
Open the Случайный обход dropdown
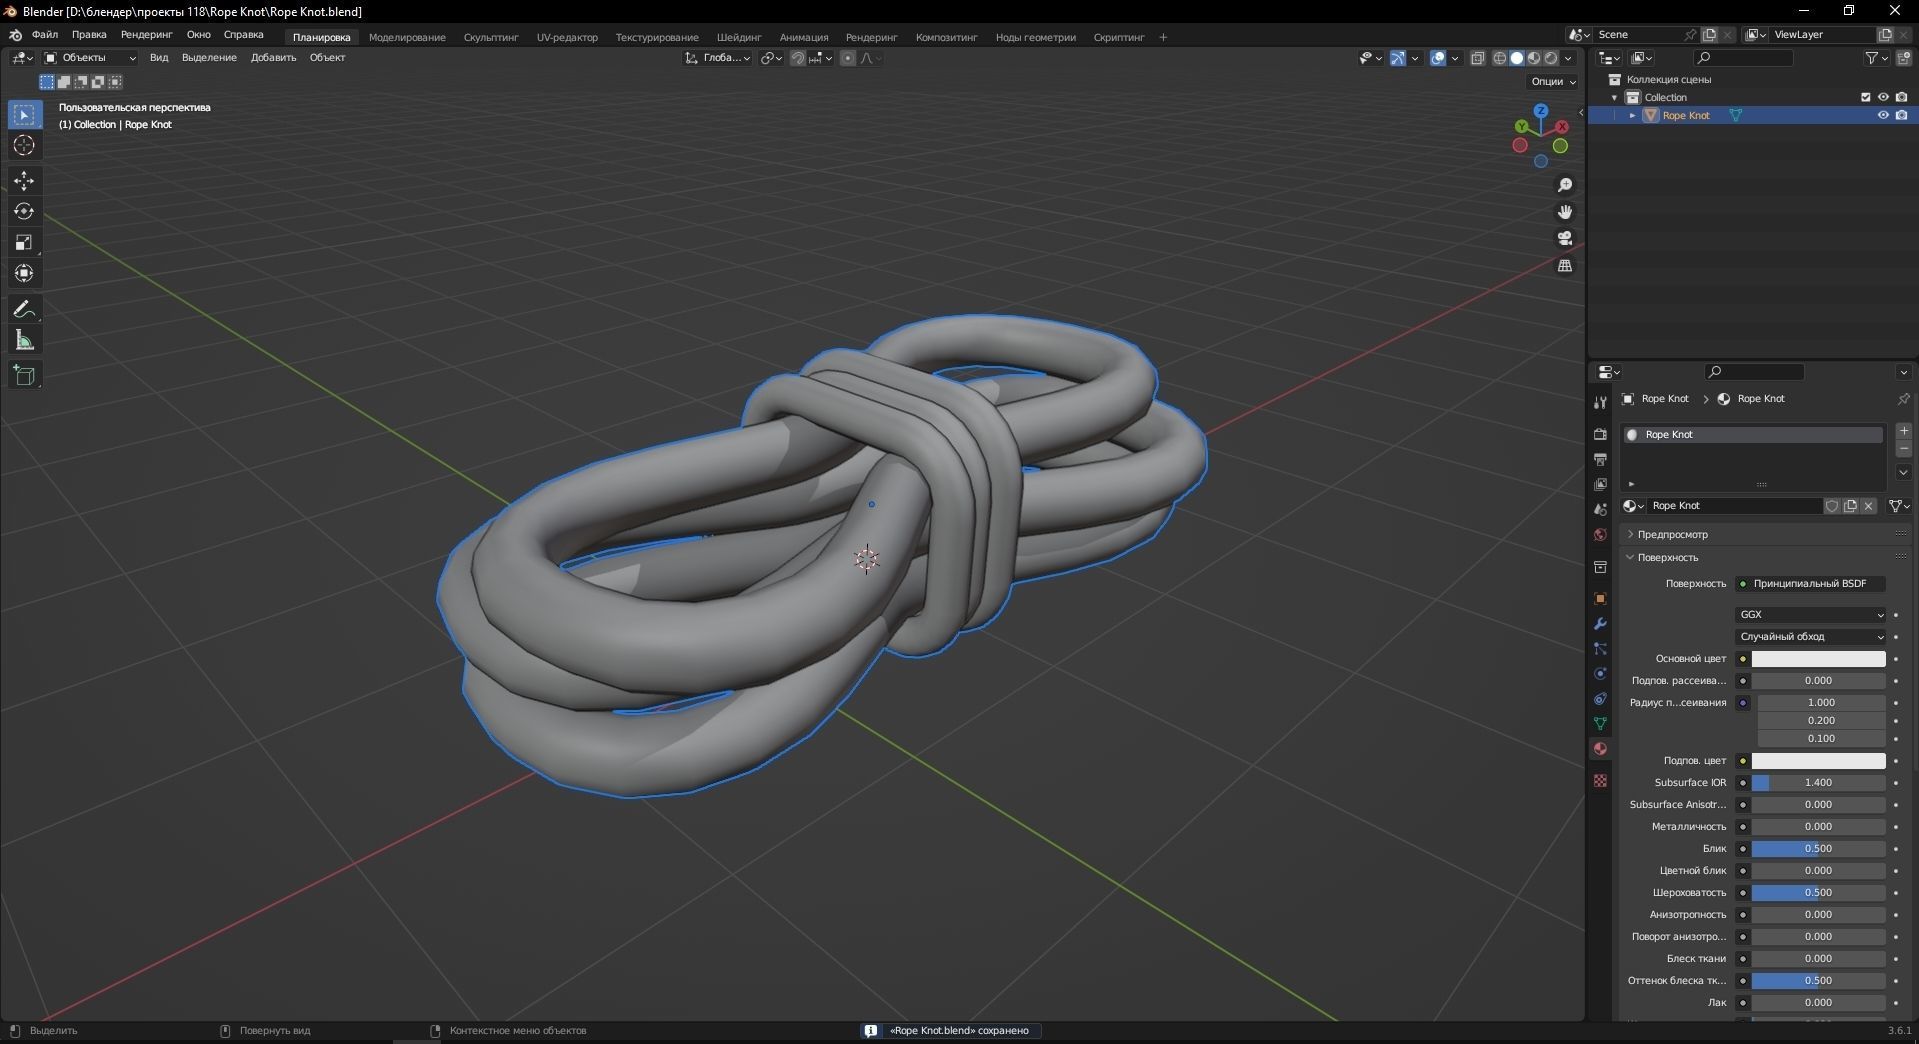[1811, 636]
